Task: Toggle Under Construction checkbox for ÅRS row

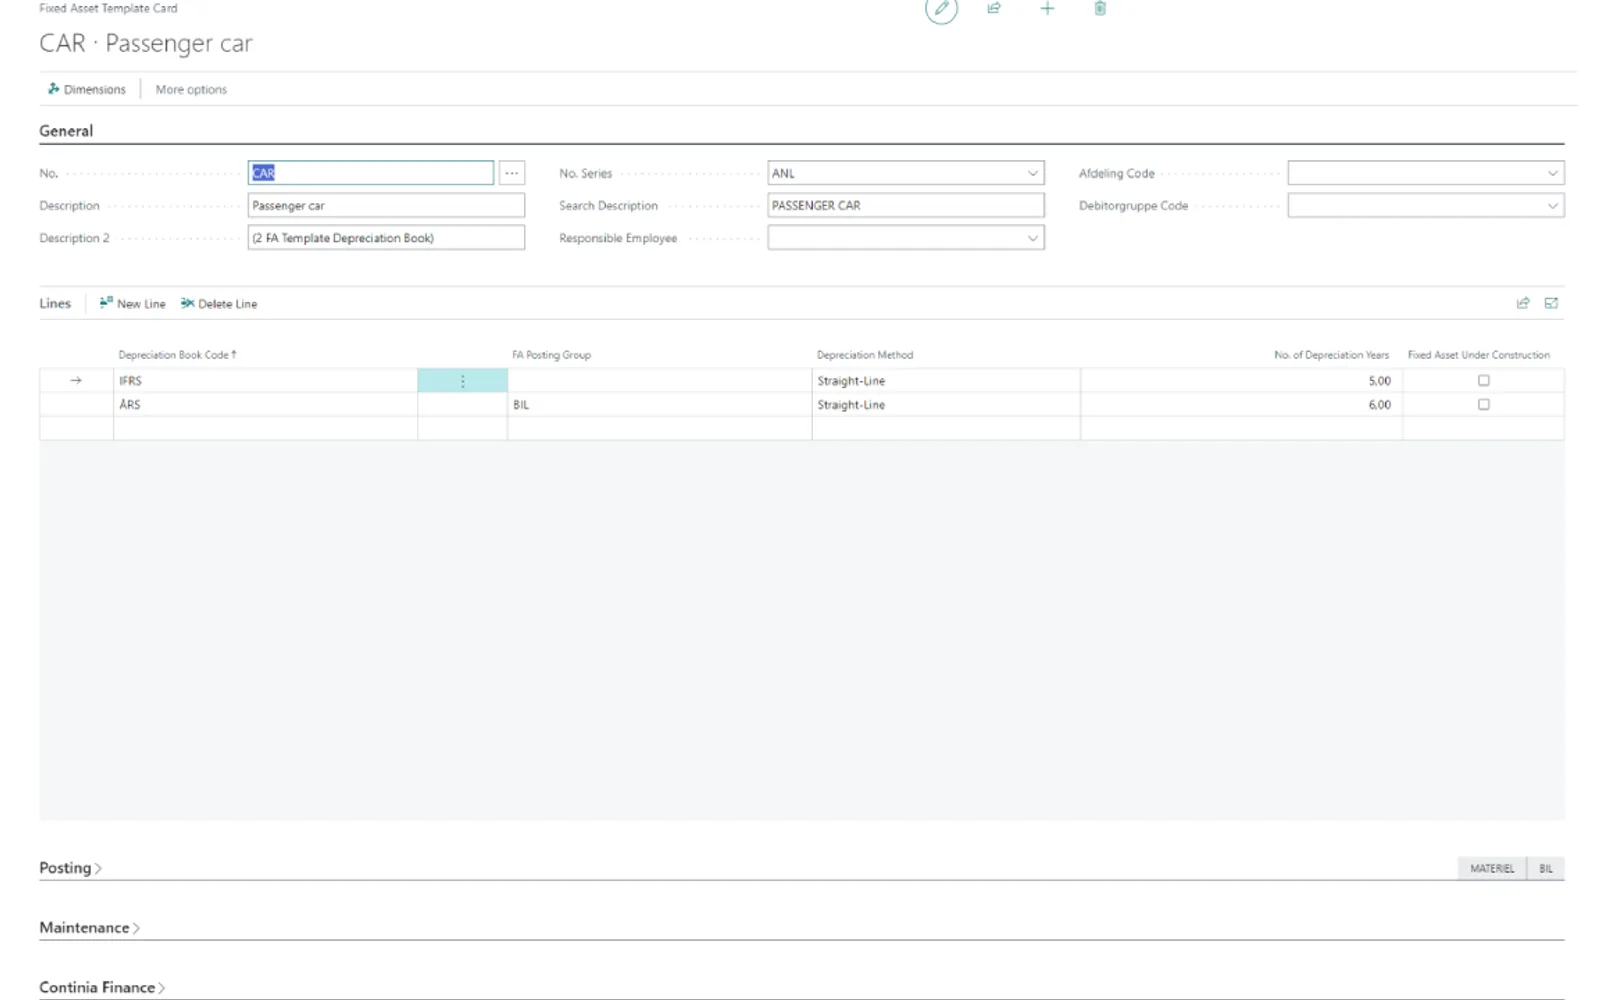Action: [x=1483, y=405]
